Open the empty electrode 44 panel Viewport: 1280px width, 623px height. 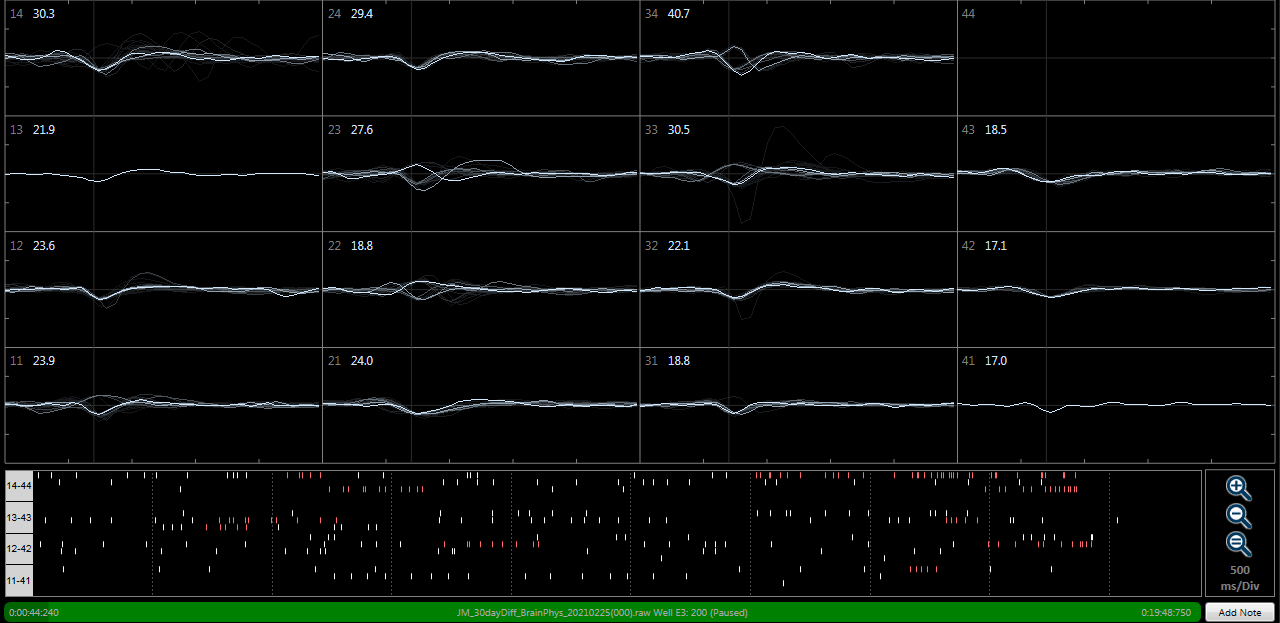1116,58
